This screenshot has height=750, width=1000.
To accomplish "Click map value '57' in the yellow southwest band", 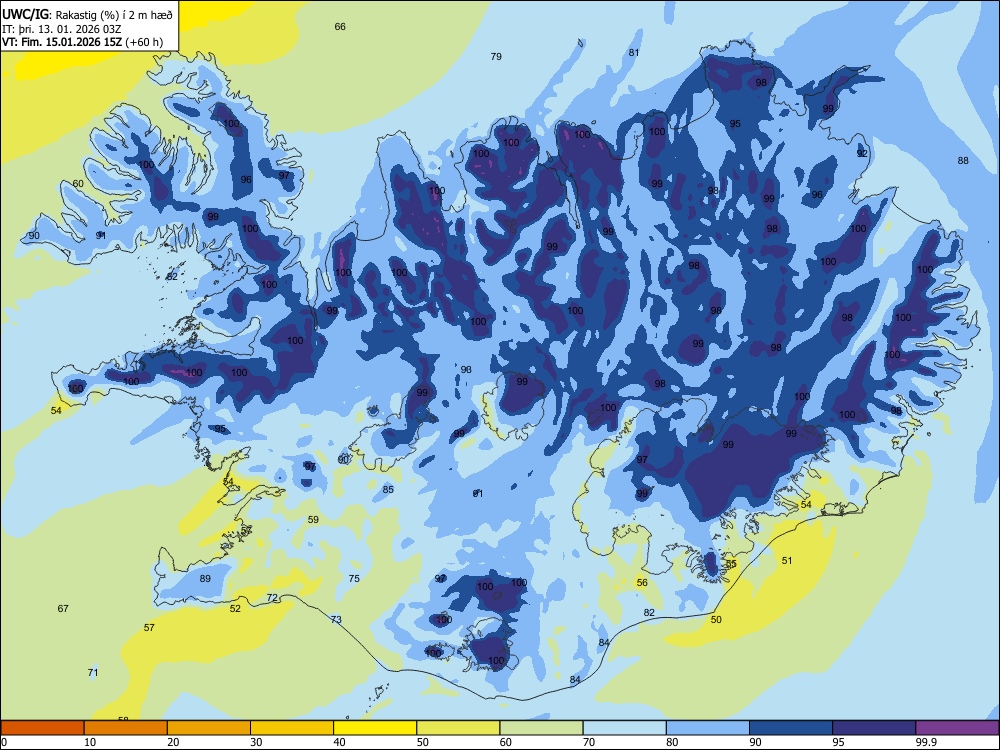I will pos(149,628).
